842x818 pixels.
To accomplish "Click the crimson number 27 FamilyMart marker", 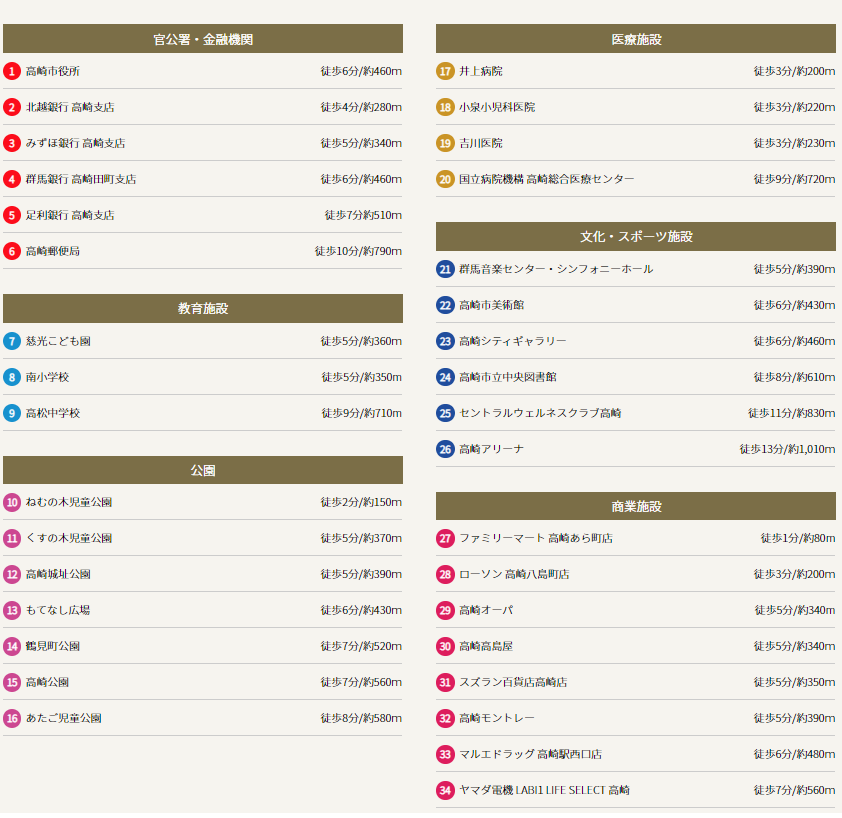I will 445,538.
